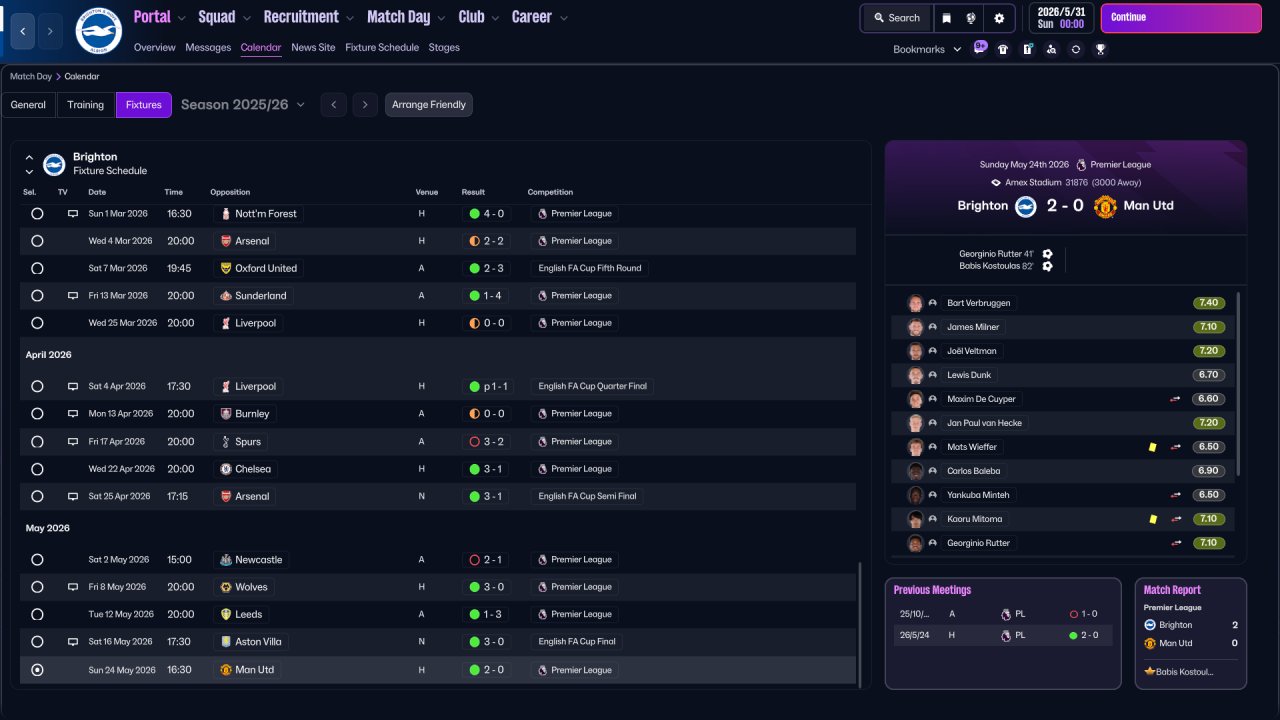The width and height of the screenshot is (1280, 720).
Task: Click the scouting magnifier icon in bookmarks bar
Action: 1051,49
